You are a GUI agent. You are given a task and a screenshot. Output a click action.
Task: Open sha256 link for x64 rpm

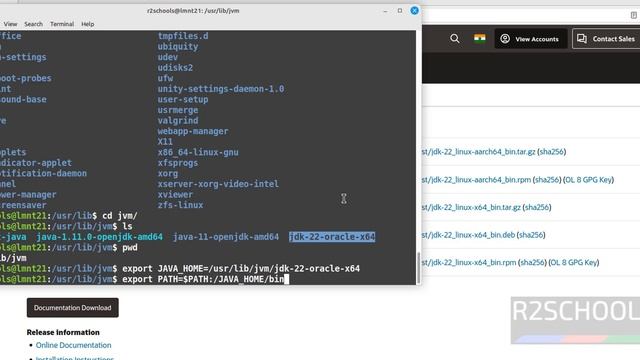[532, 262]
